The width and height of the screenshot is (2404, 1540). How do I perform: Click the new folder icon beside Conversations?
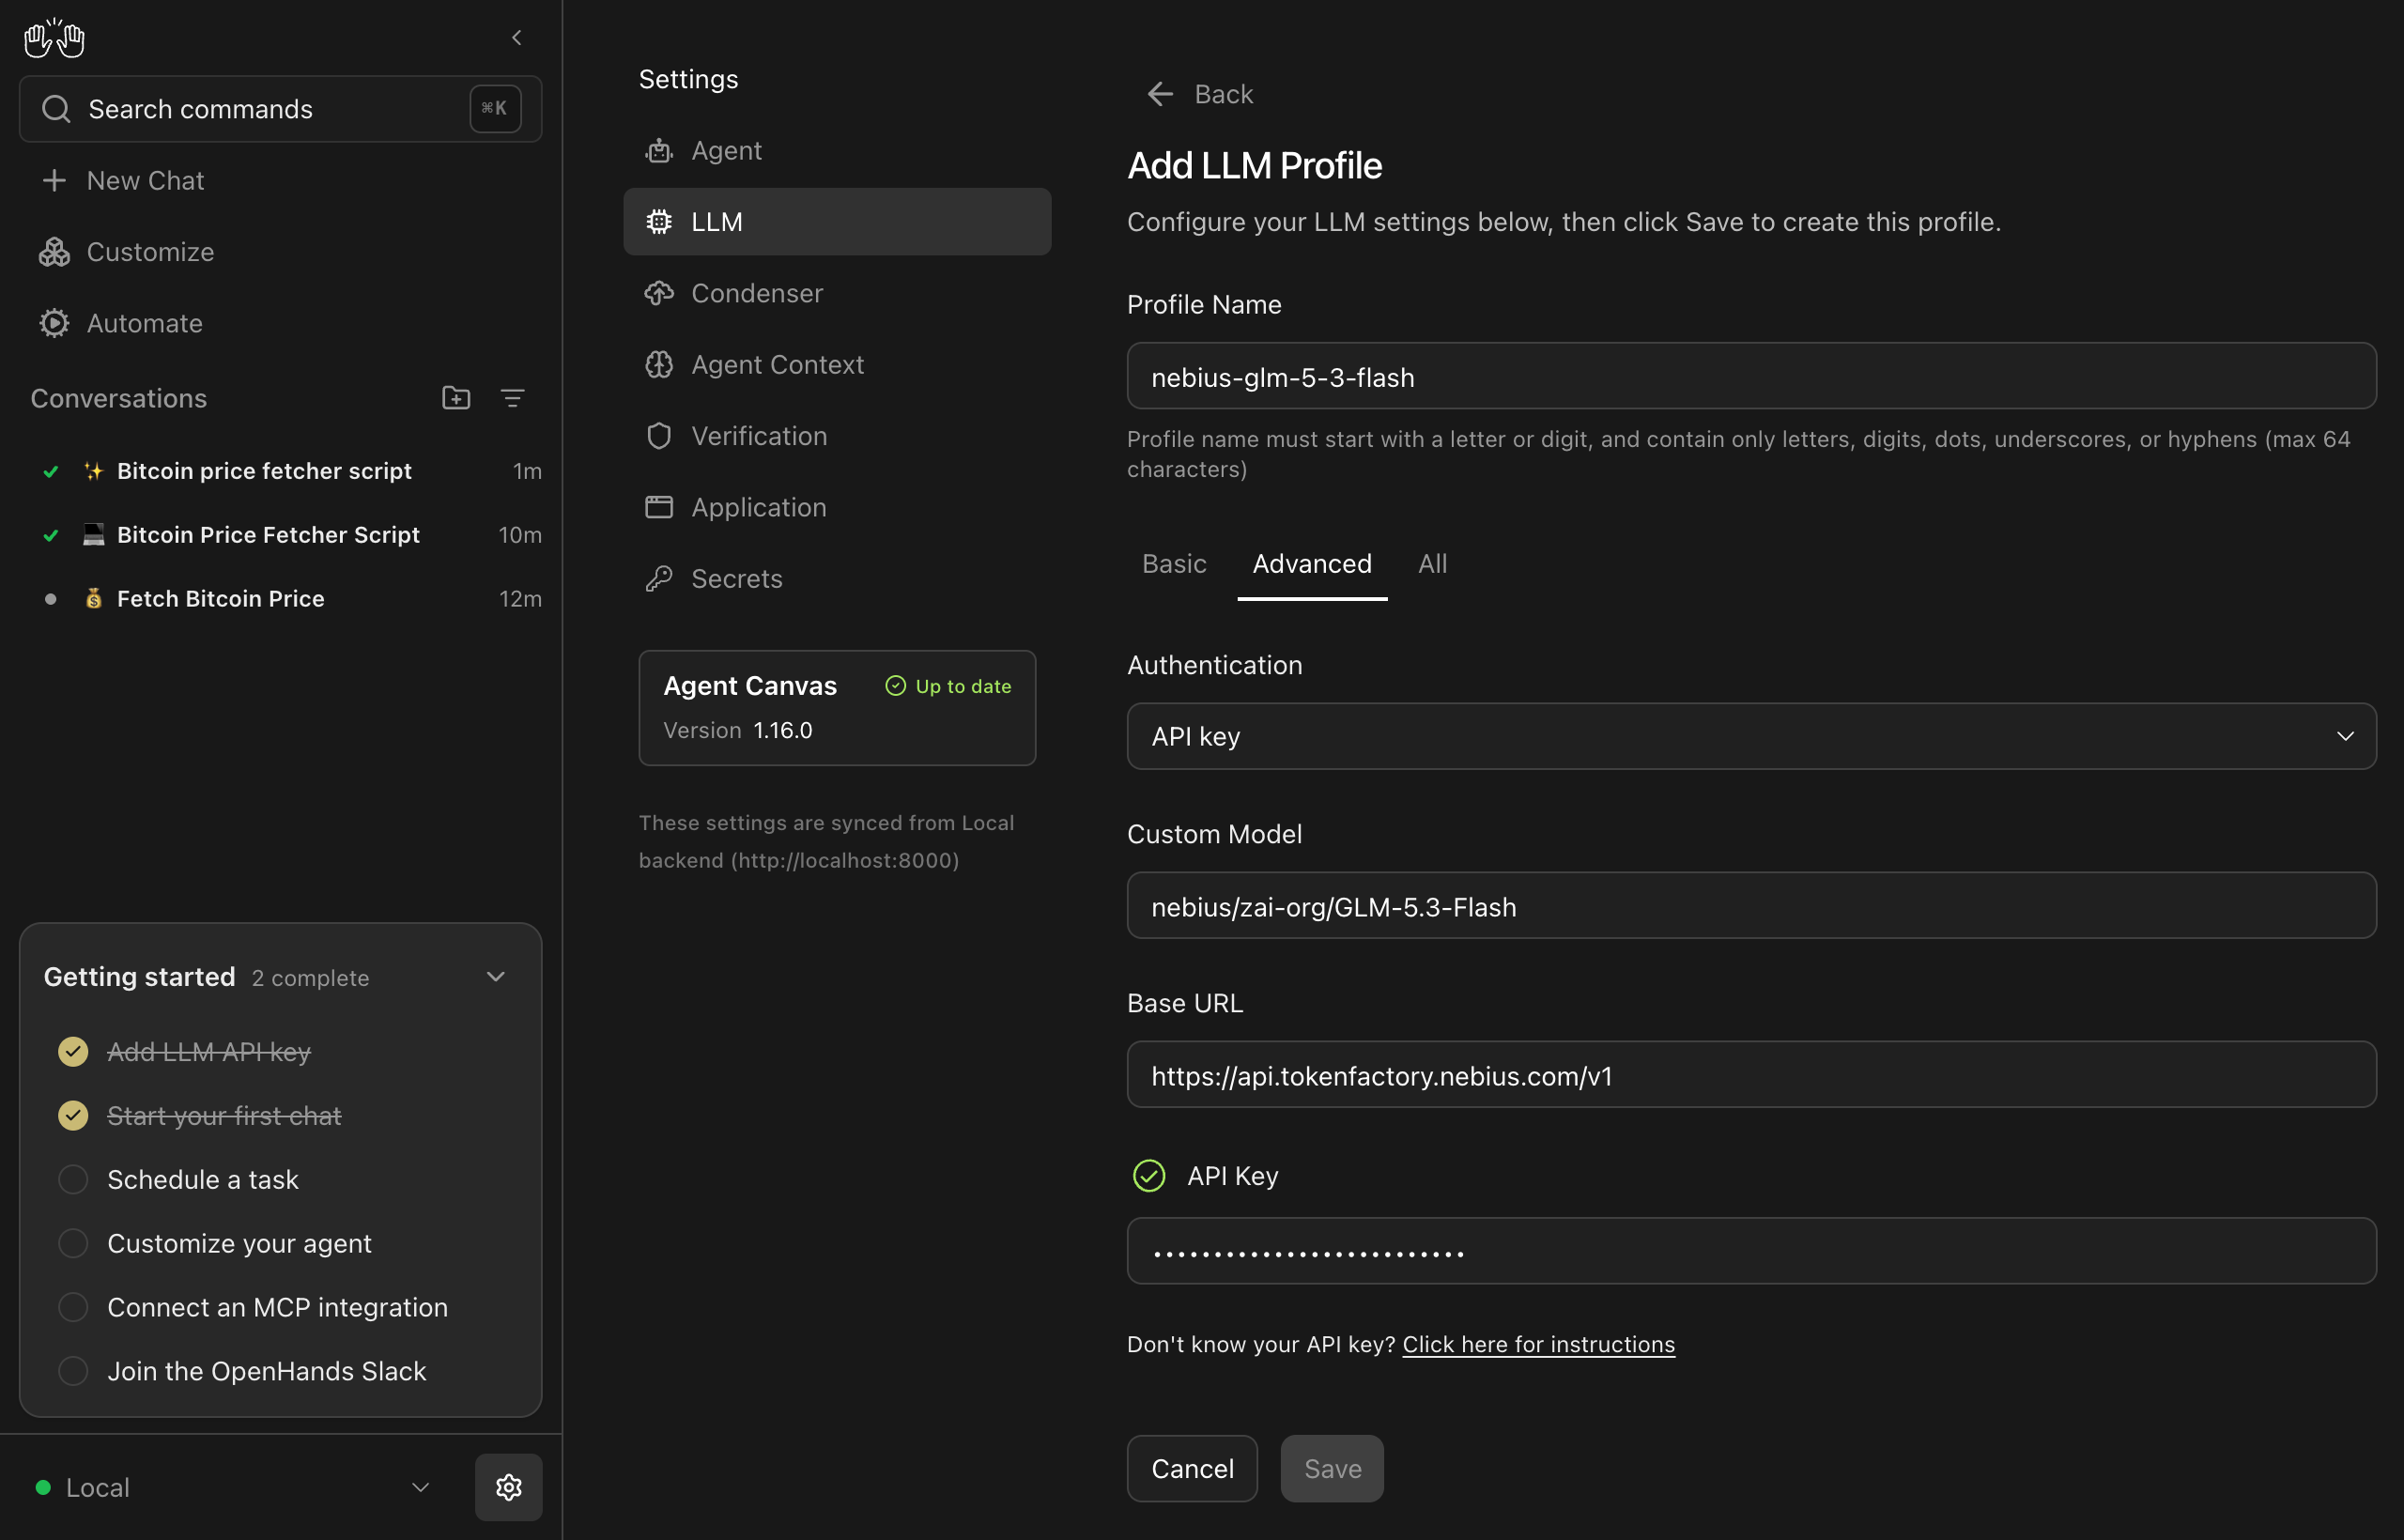click(456, 398)
